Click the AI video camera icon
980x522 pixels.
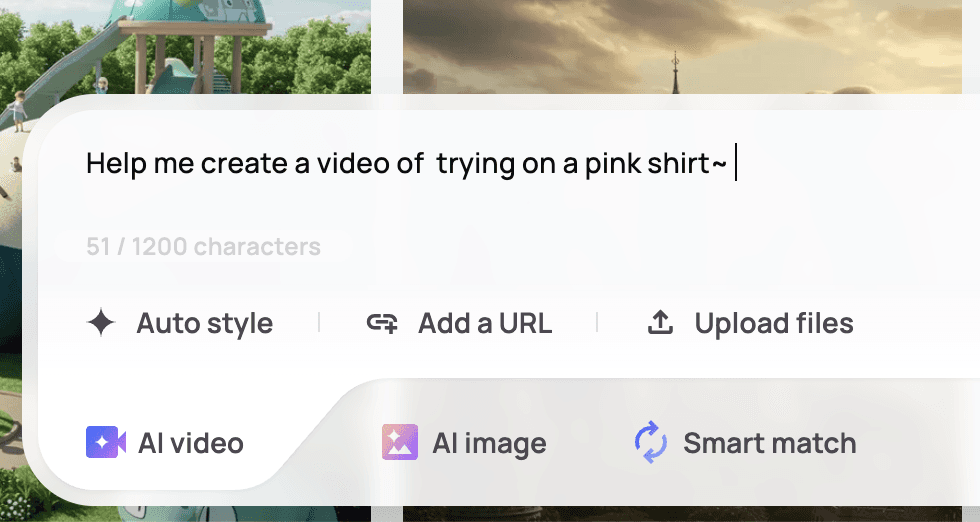pyautogui.click(x=106, y=442)
